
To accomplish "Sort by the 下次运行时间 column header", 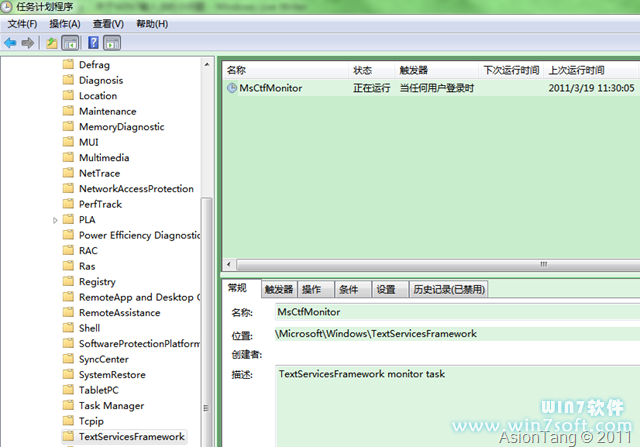I will click(511, 70).
